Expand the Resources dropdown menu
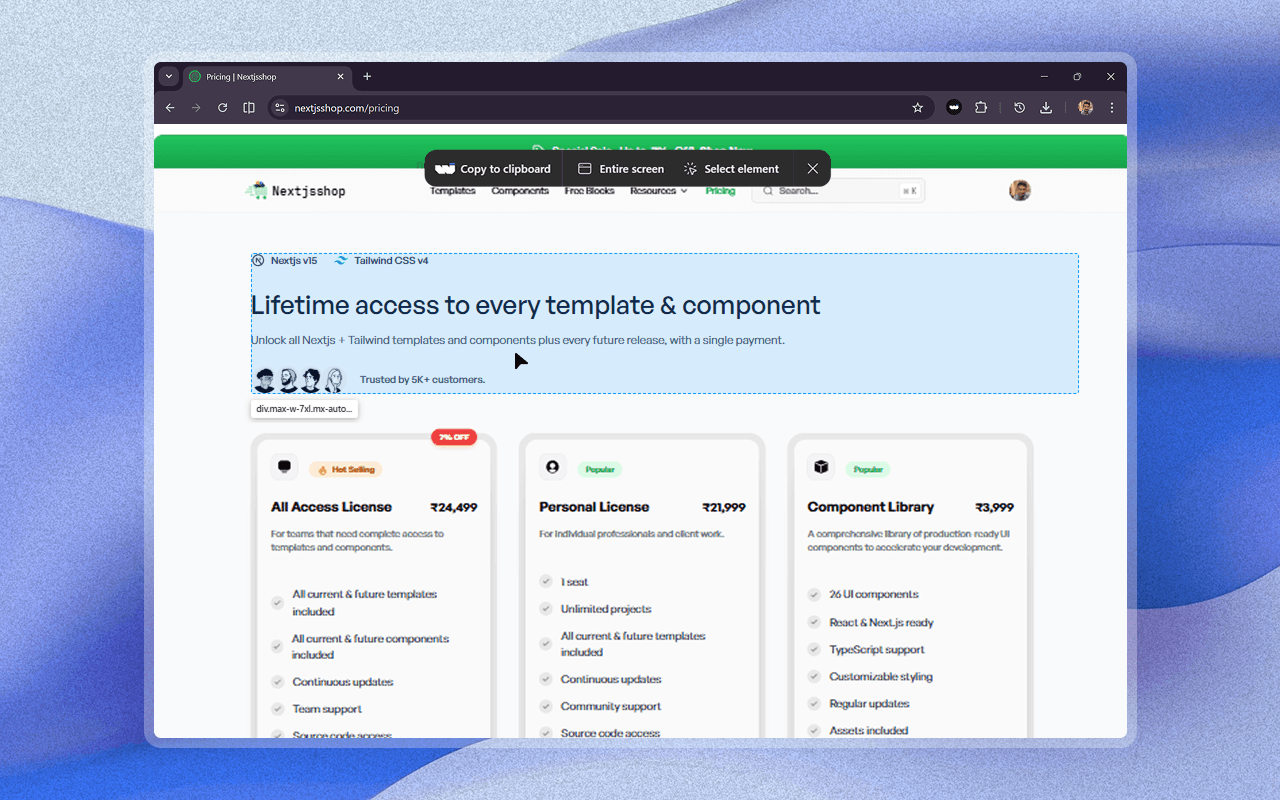This screenshot has width=1280, height=800. [x=659, y=191]
